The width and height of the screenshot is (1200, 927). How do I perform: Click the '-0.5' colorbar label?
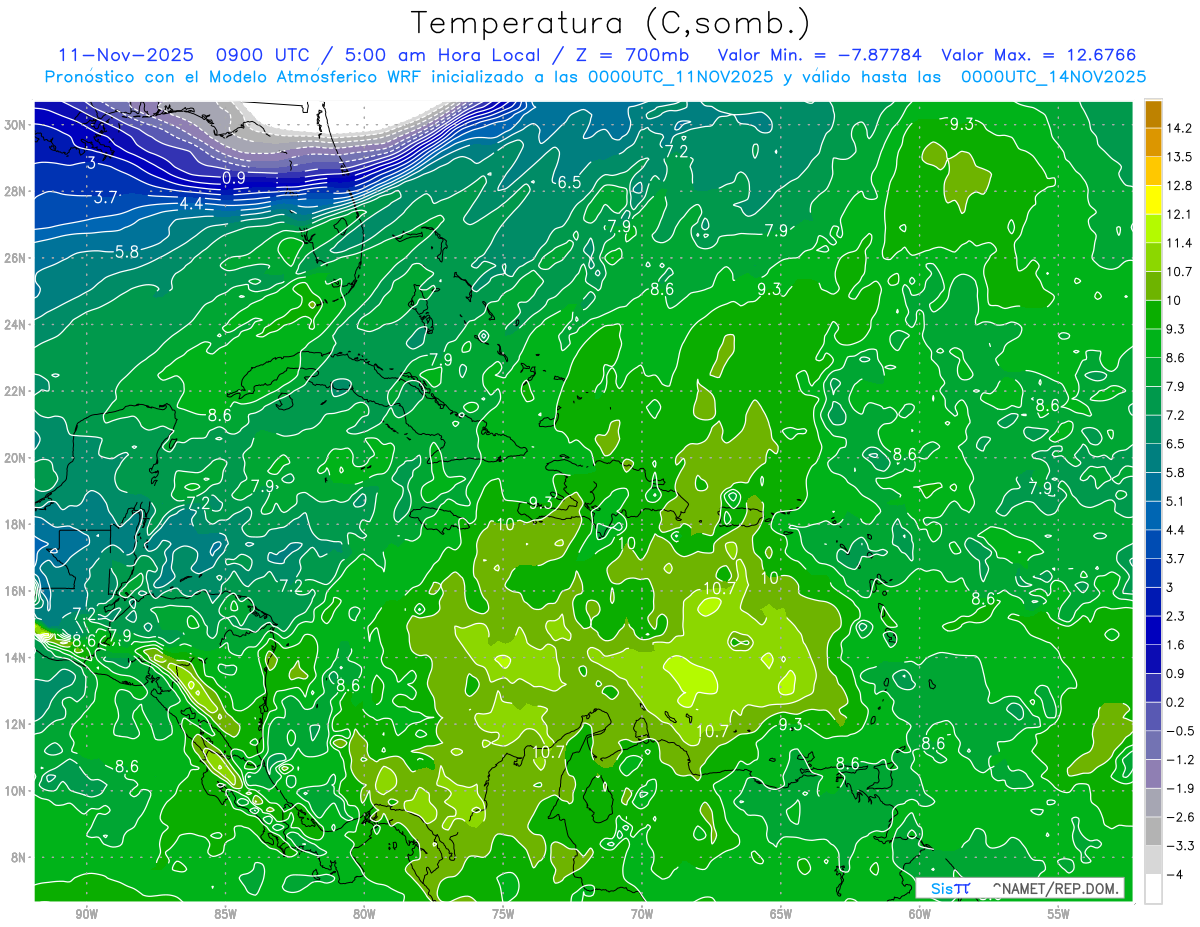[x=1180, y=731]
